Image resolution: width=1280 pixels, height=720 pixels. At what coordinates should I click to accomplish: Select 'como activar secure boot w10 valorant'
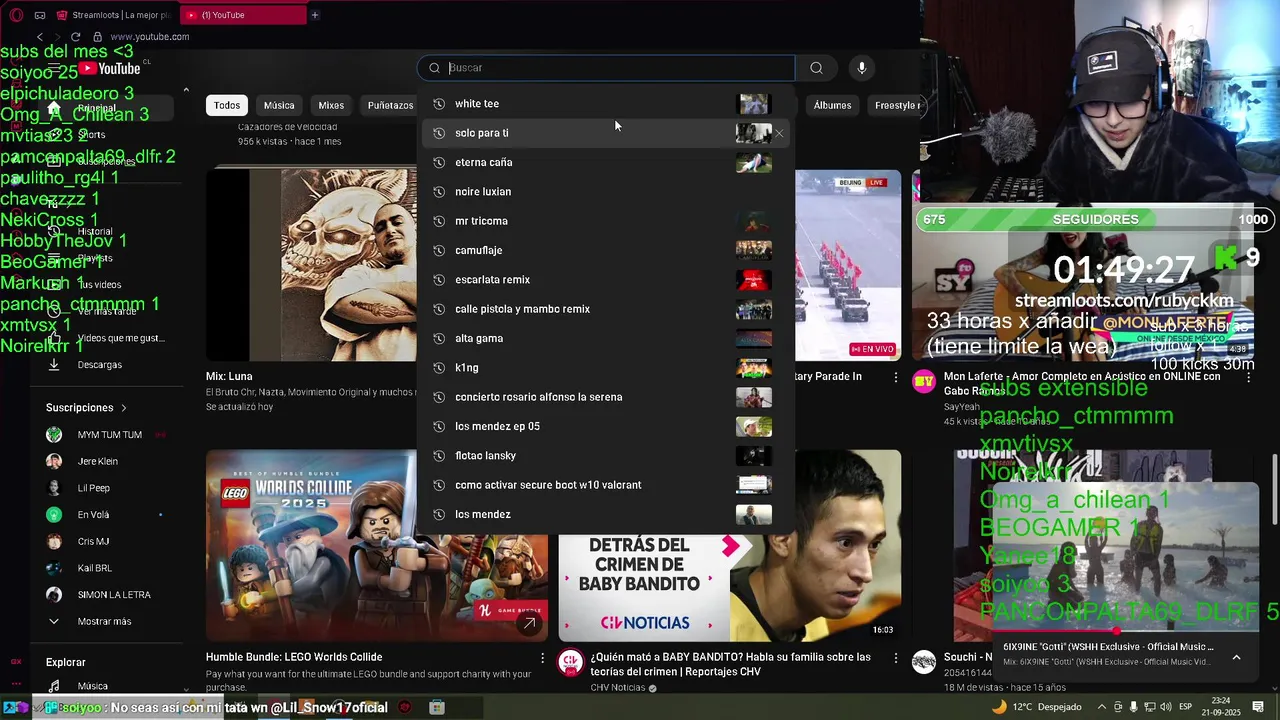pos(606,485)
